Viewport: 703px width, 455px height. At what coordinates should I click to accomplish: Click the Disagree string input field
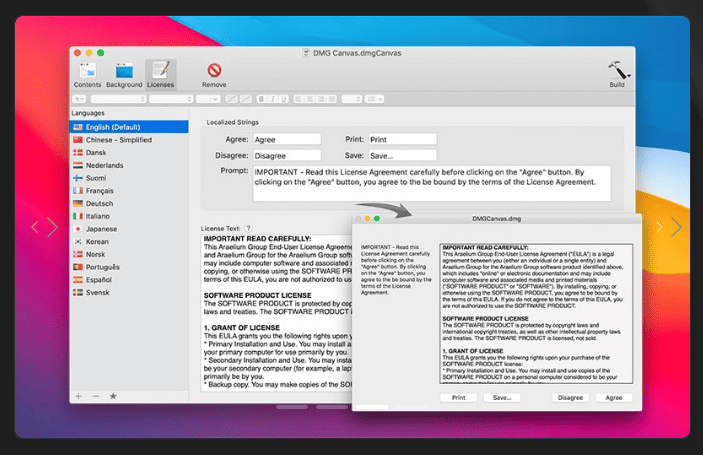click(287, 156)
